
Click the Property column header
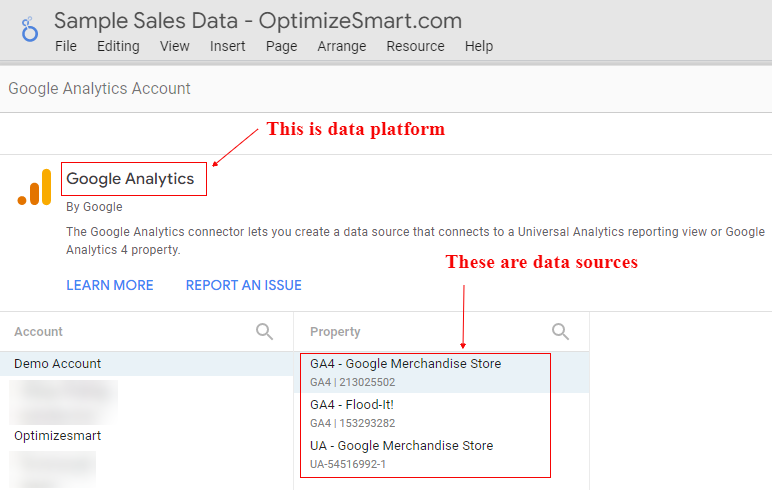click(x=335, y=332)
